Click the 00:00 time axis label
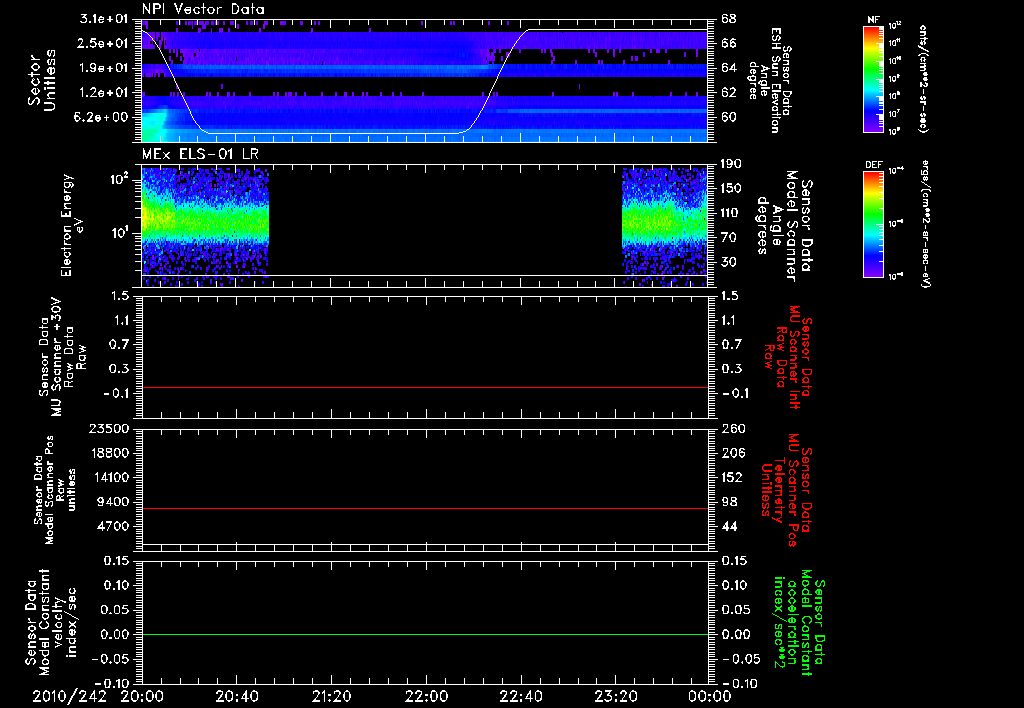This screenshot has width=1024, height=708. click(709, 696)
